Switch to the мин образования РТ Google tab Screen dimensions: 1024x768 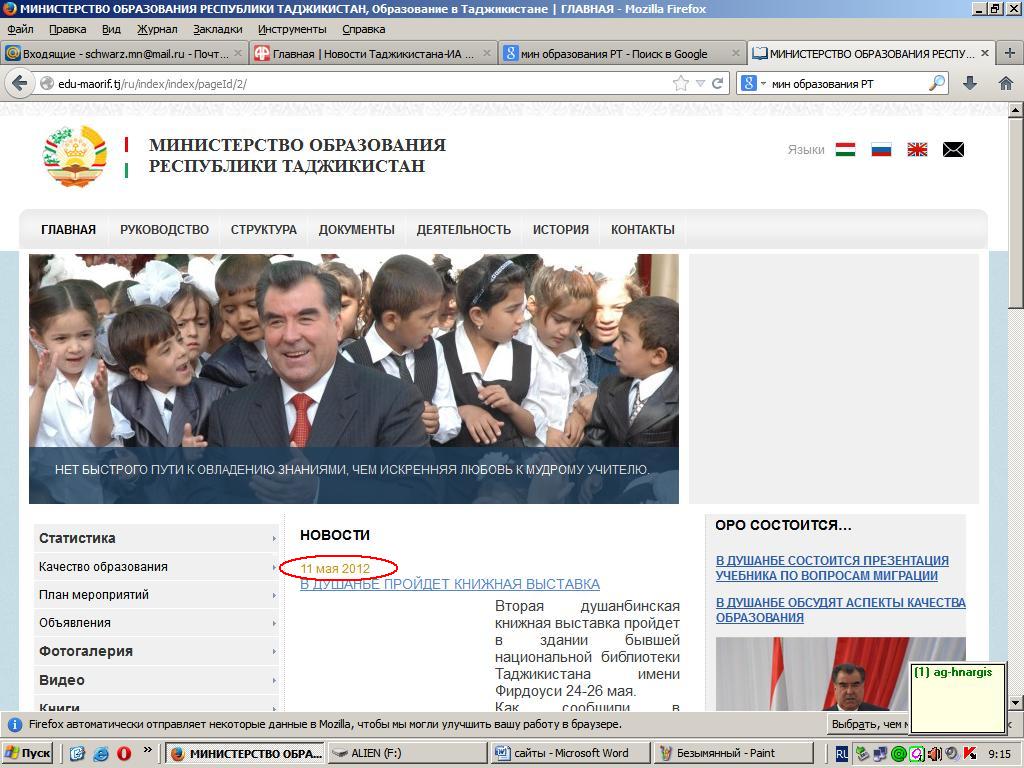(x=622, y=54)
